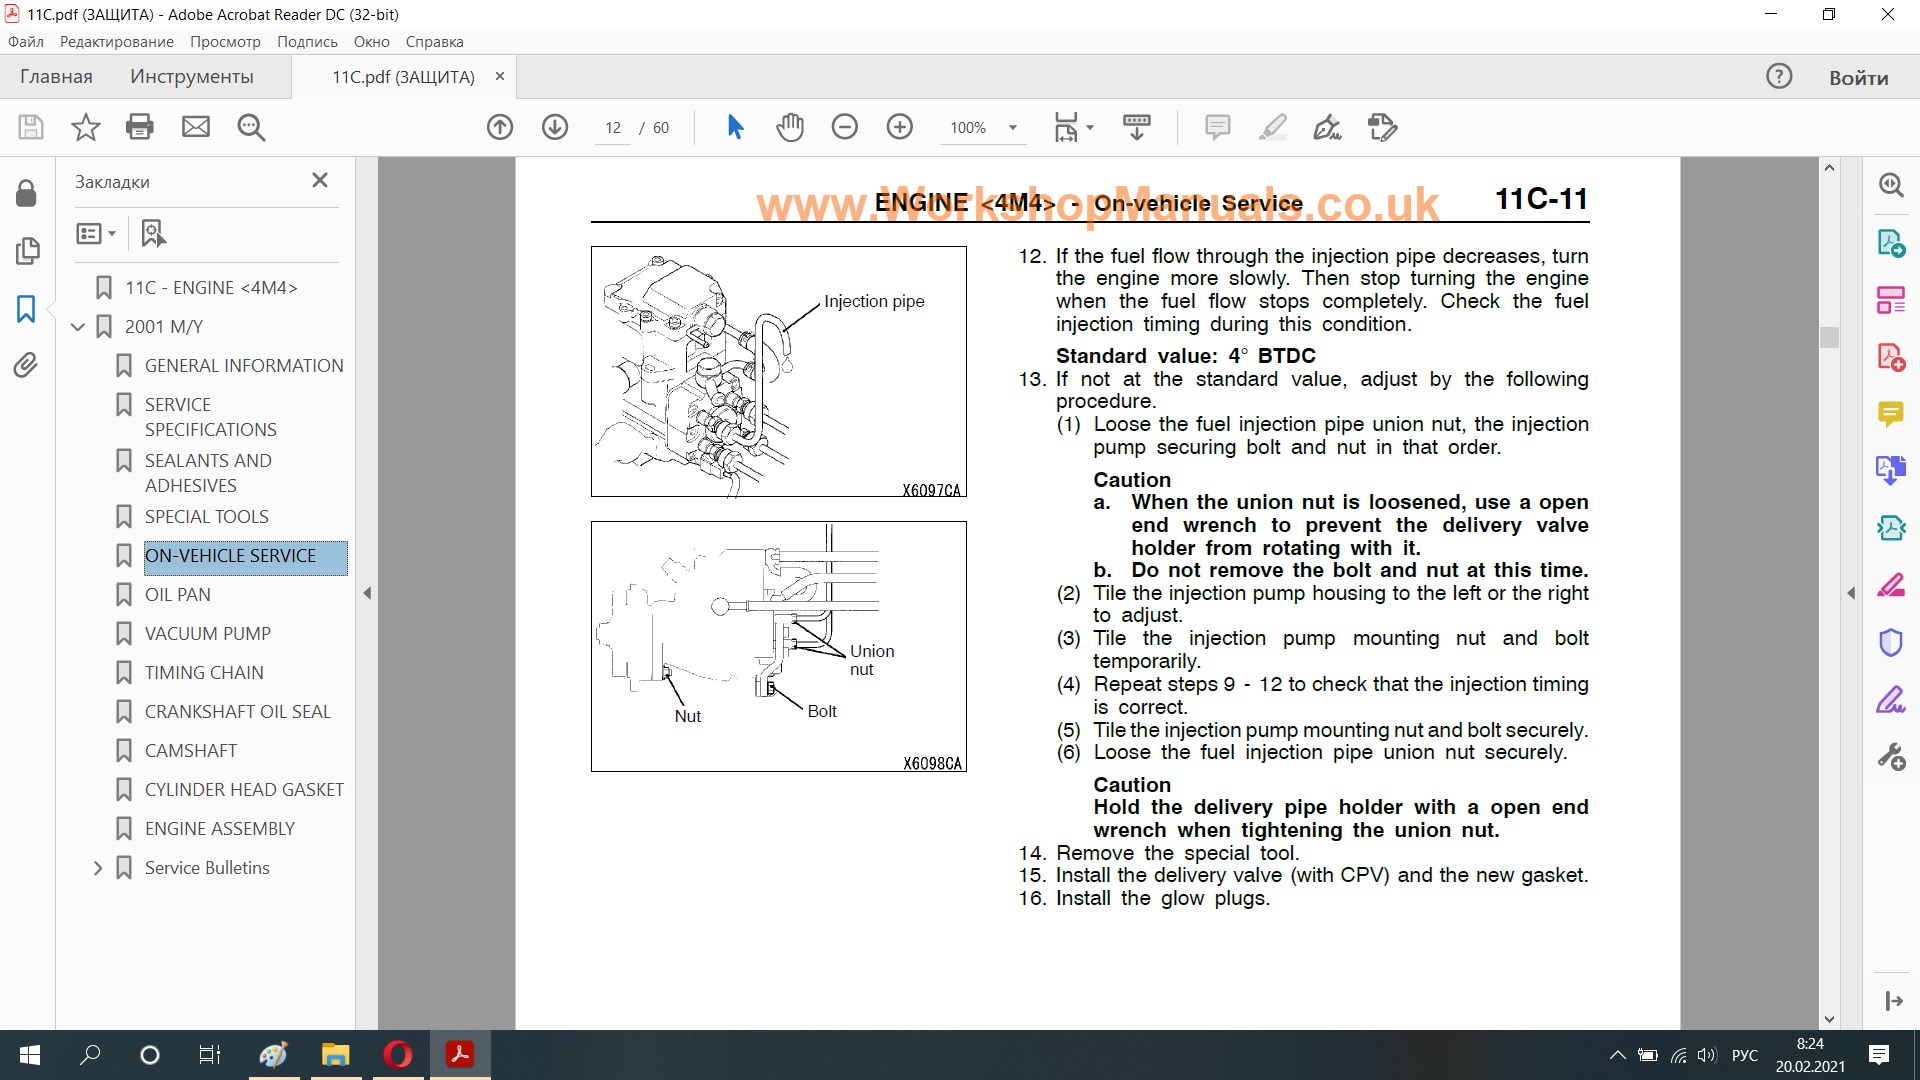The image size is (1920, 1080).
Task: Open the 100% zoom level dropdown
Action: tap(1013, 128)
